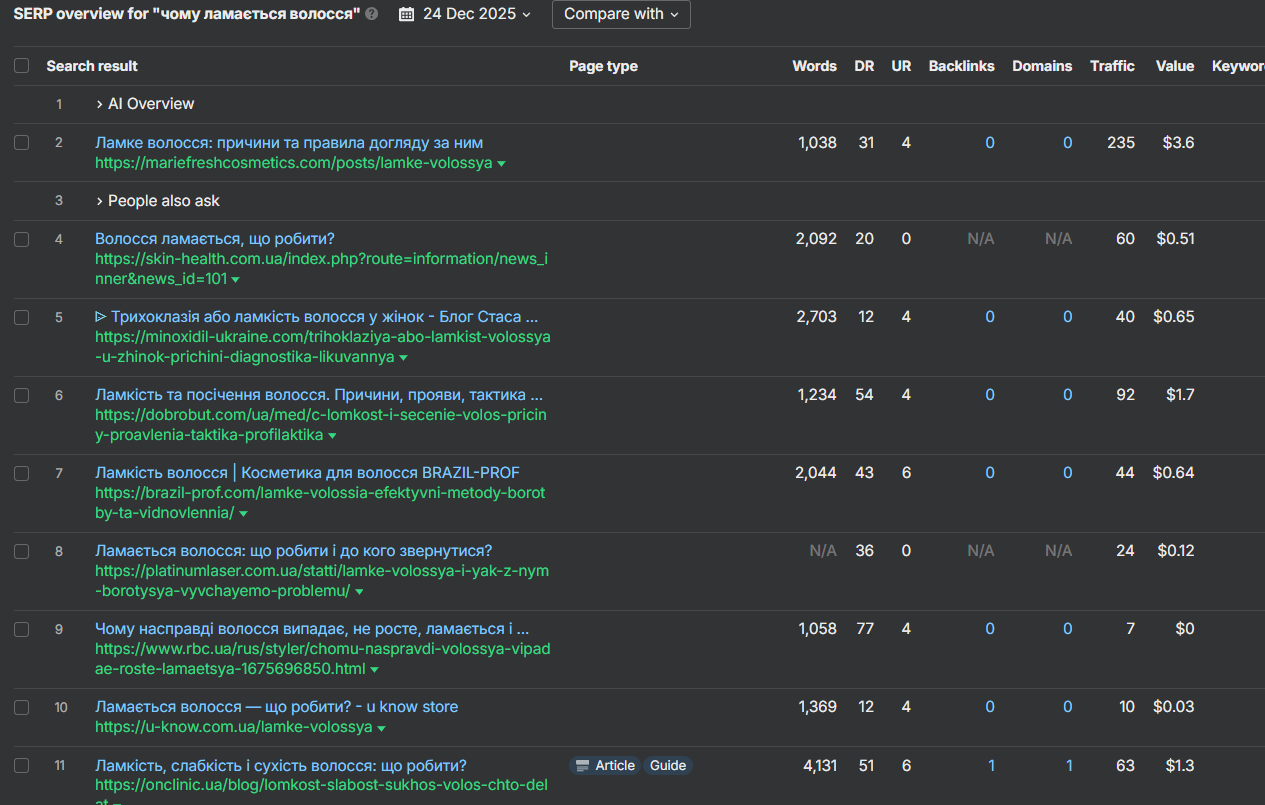
Task: Click the dobrobut.com URL
Action: [321, 425]
